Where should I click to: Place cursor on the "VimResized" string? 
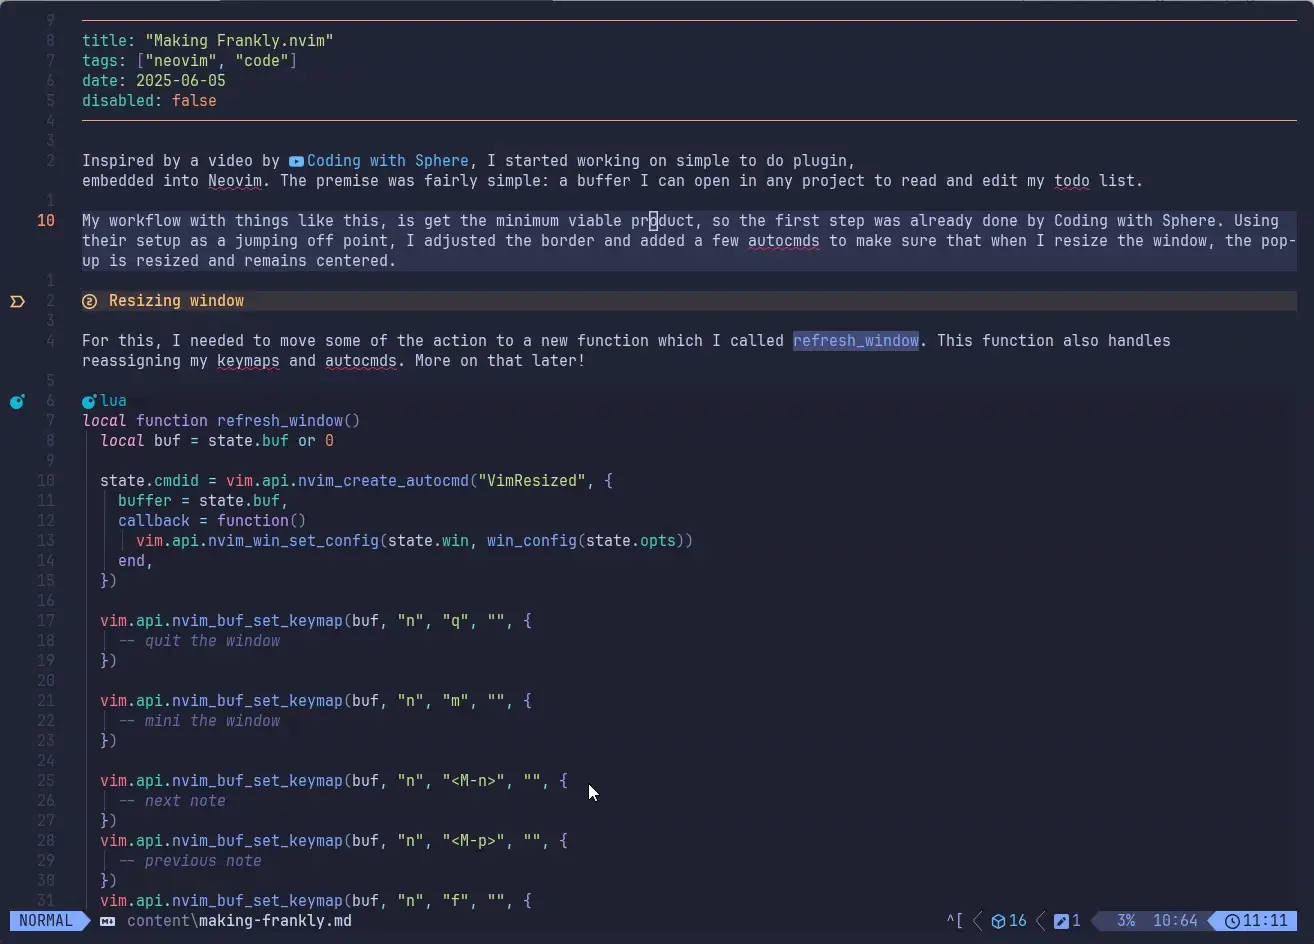click(532, 481)
